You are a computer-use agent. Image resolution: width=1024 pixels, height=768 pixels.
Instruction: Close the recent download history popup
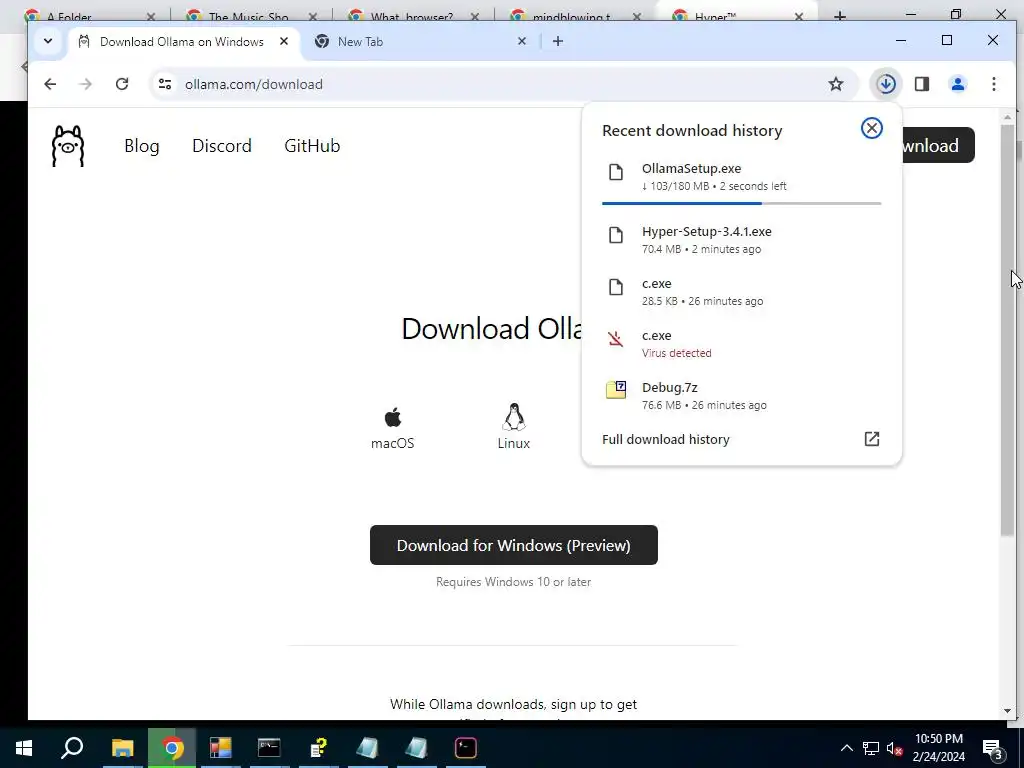[x=871, y=128]
